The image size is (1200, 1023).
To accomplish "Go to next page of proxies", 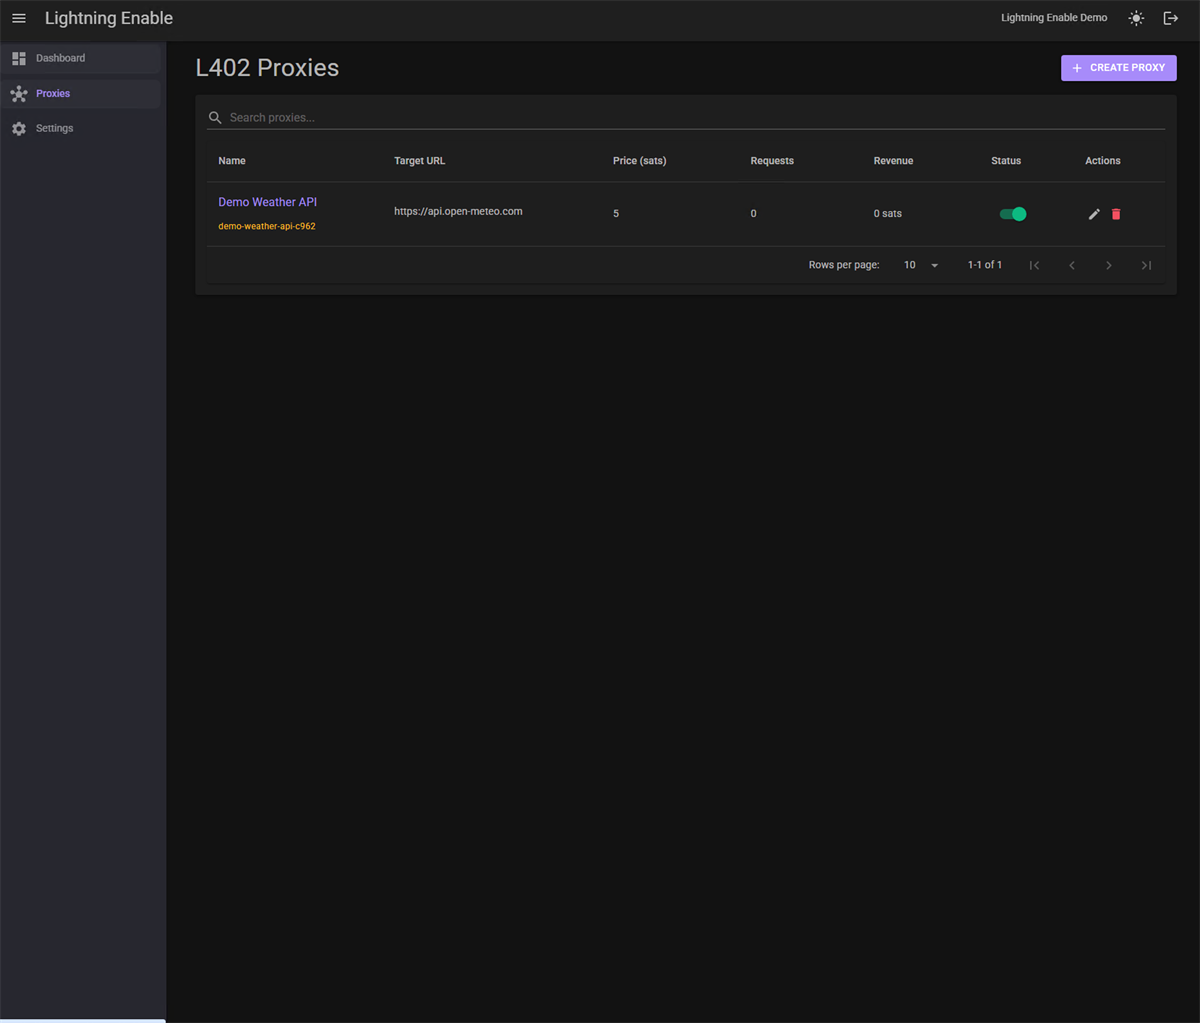I will [1109, 265].
